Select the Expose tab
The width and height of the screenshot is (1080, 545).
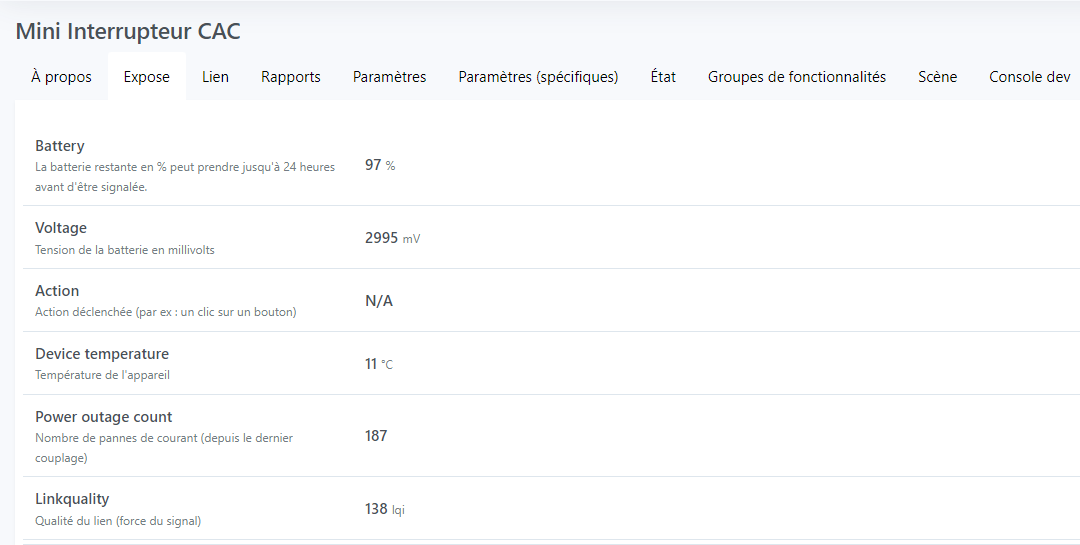(147, 76)
